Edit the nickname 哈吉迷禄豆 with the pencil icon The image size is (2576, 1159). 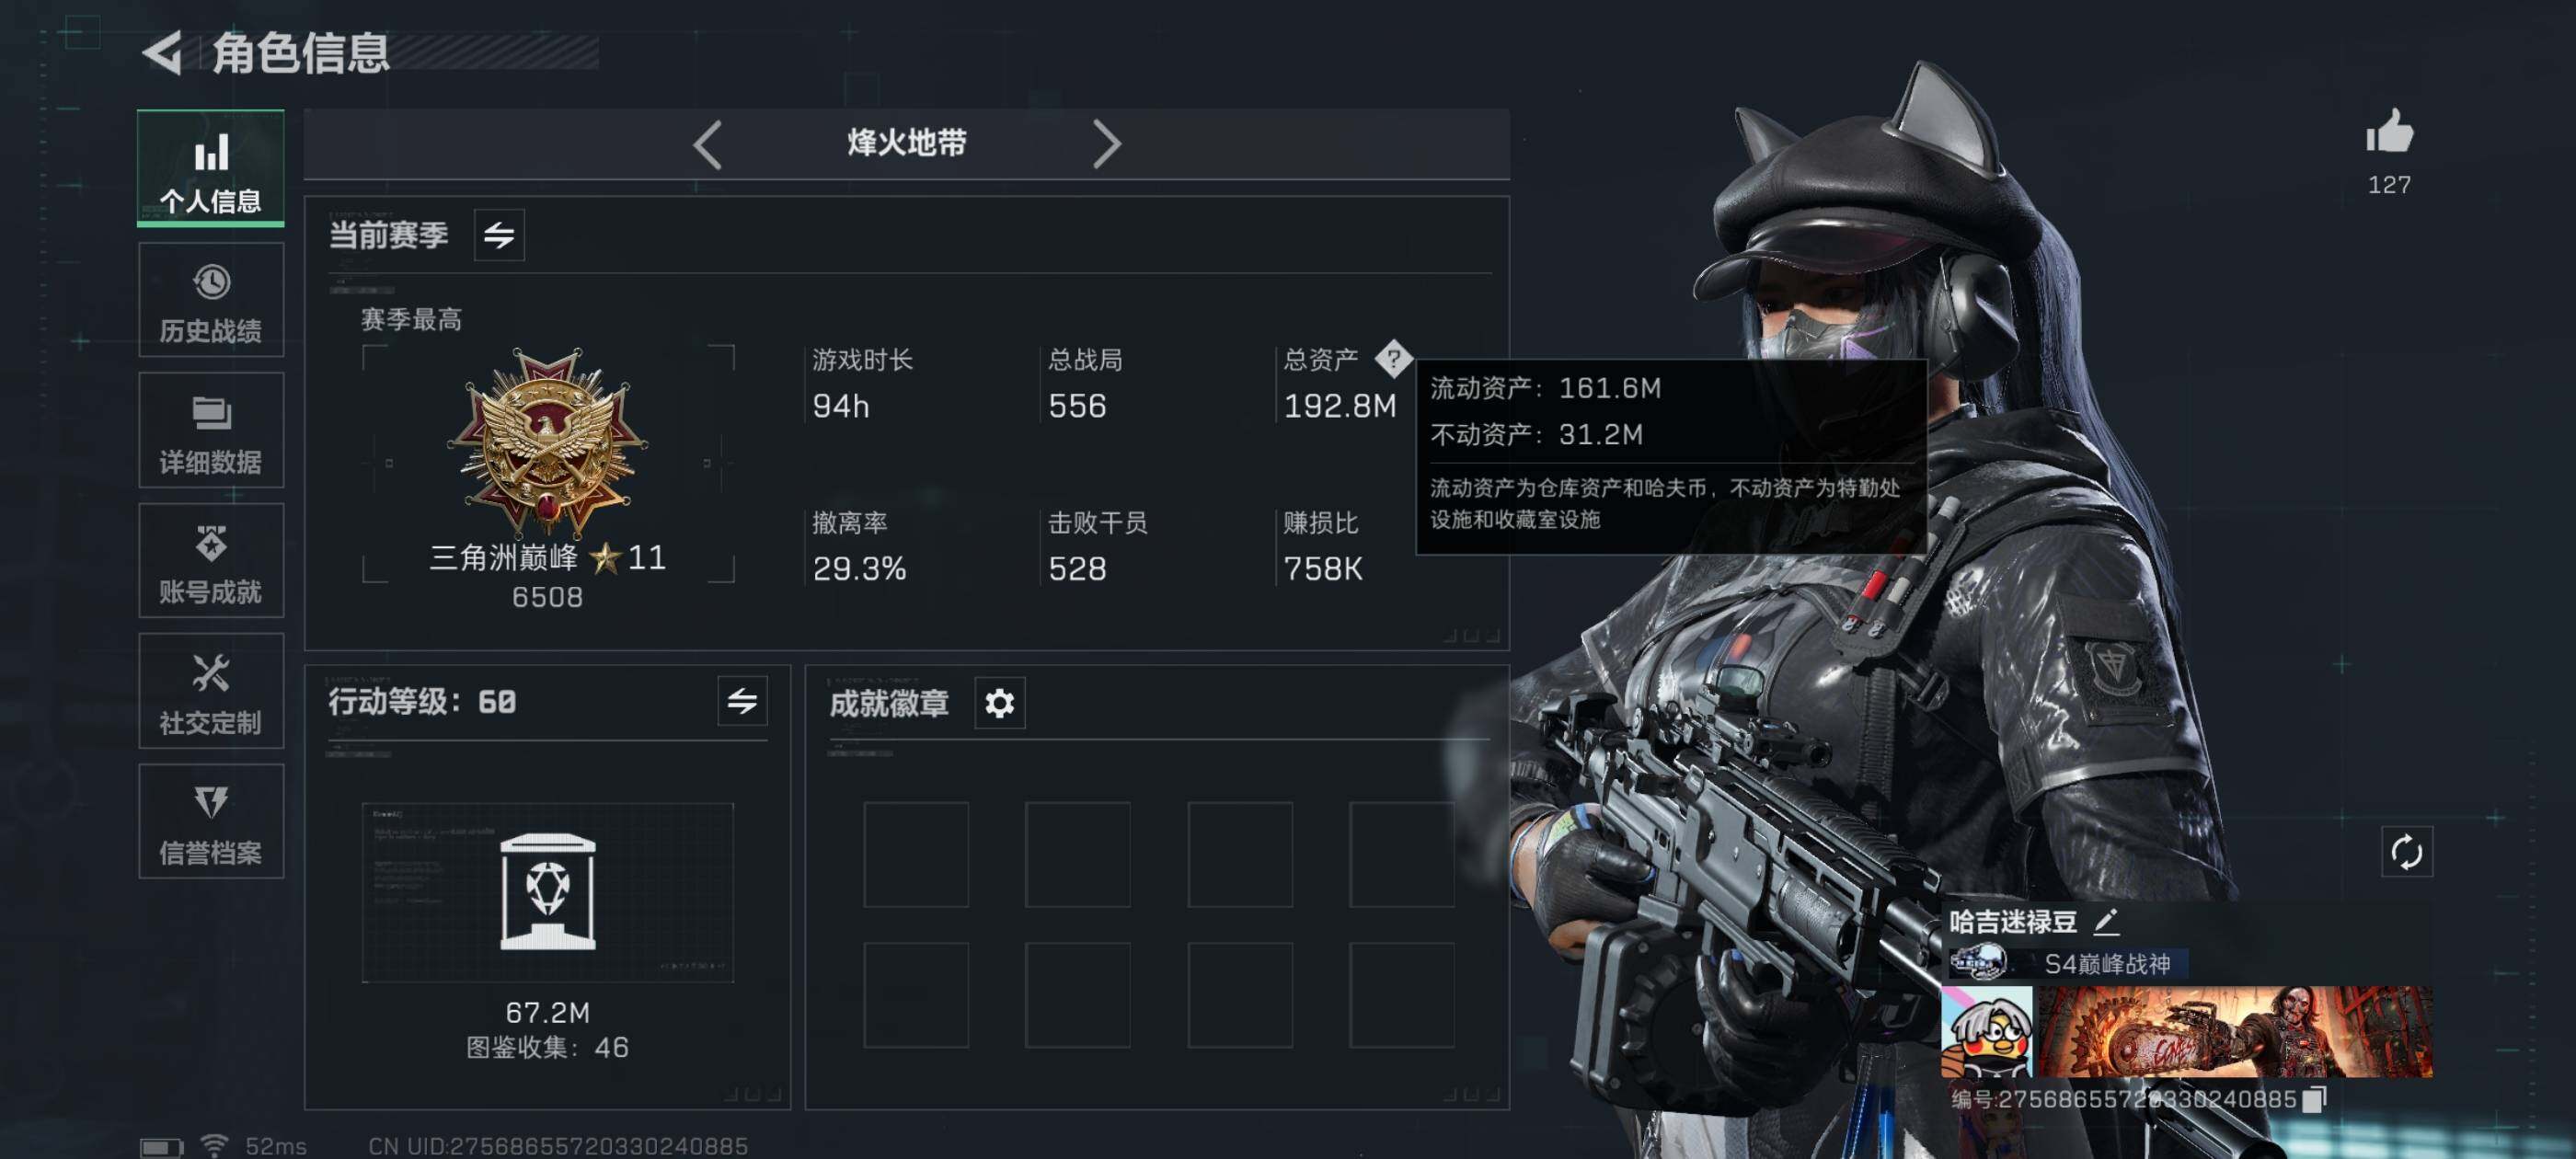(x=2107, y=920)
